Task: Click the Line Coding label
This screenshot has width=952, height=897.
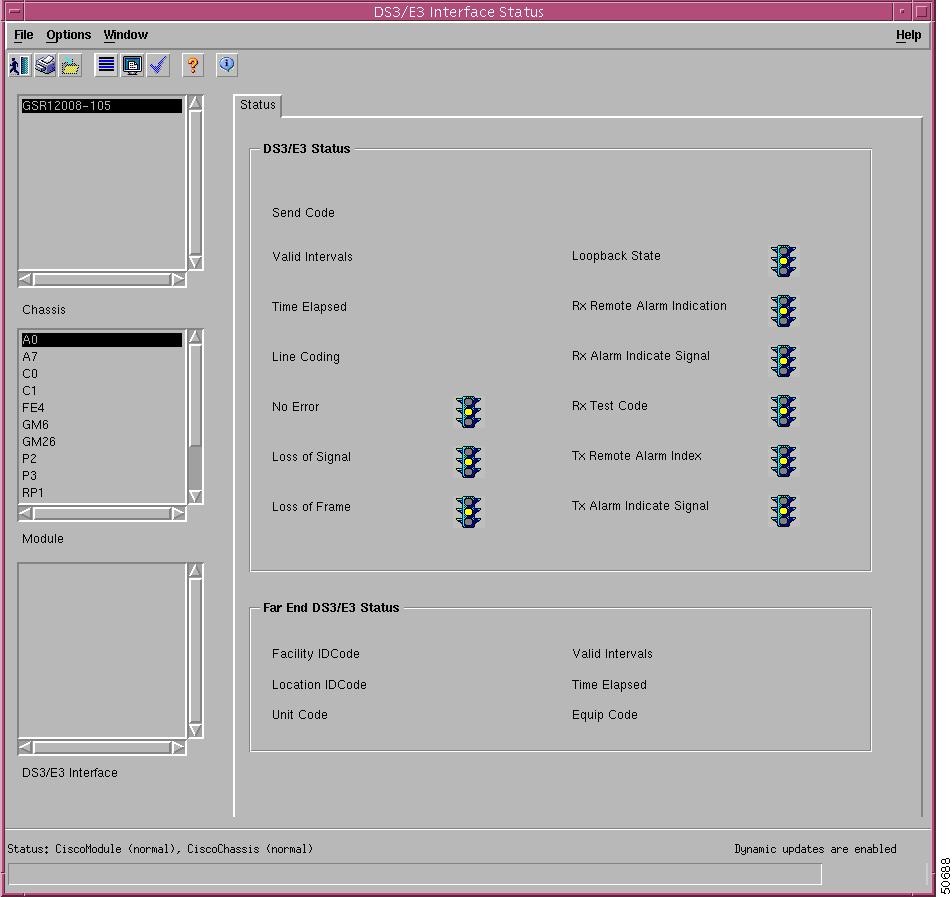Action: coord(305,356)
